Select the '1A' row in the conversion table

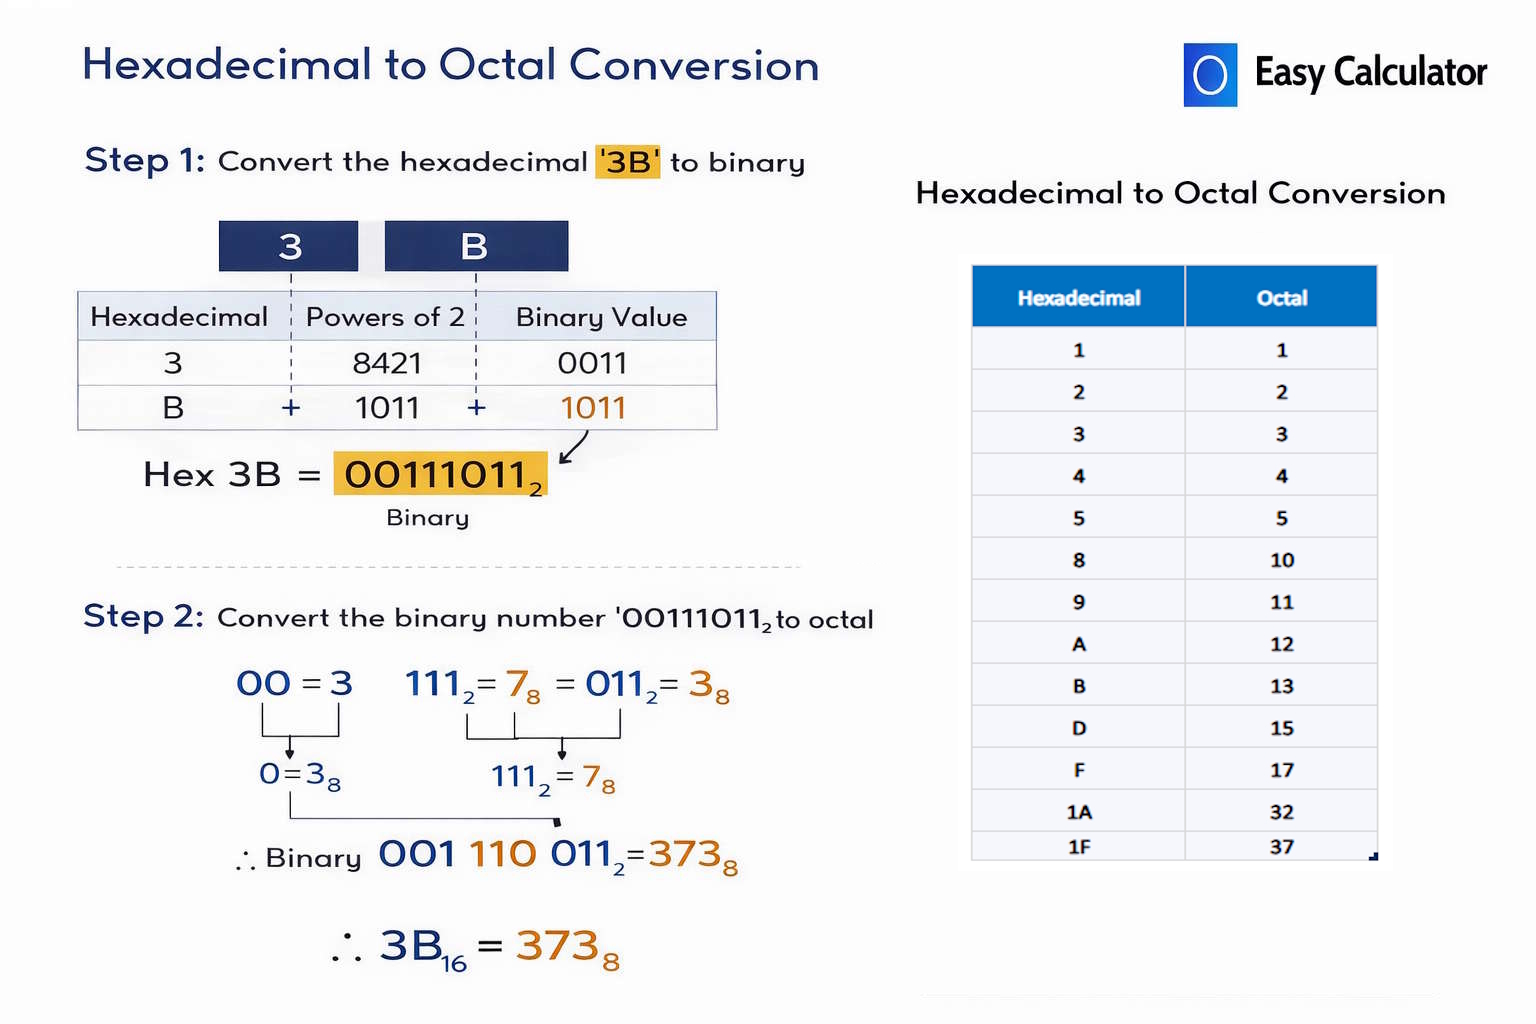[1078, 812]
